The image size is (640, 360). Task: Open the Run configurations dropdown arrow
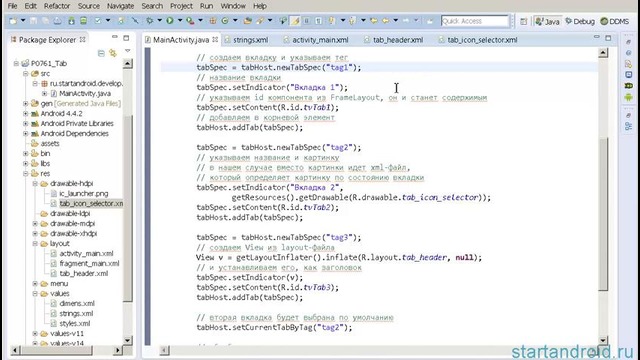[180, 21]
